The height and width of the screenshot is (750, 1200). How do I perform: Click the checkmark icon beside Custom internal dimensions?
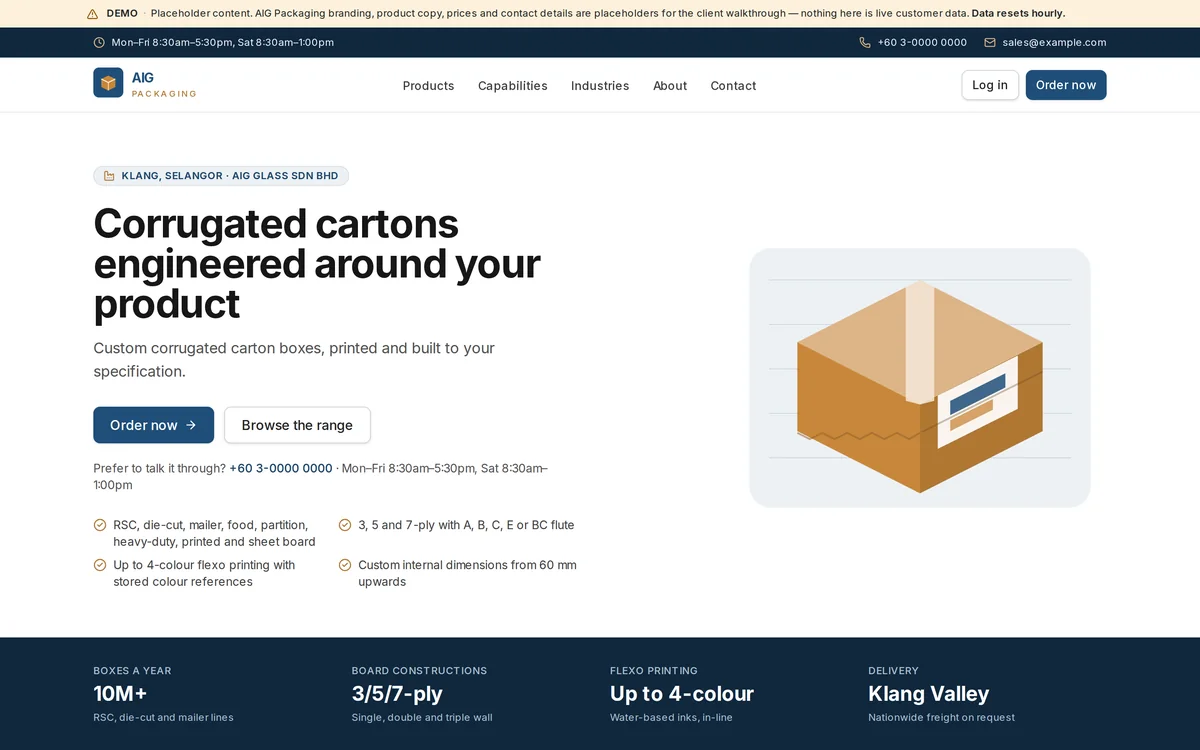345,565
